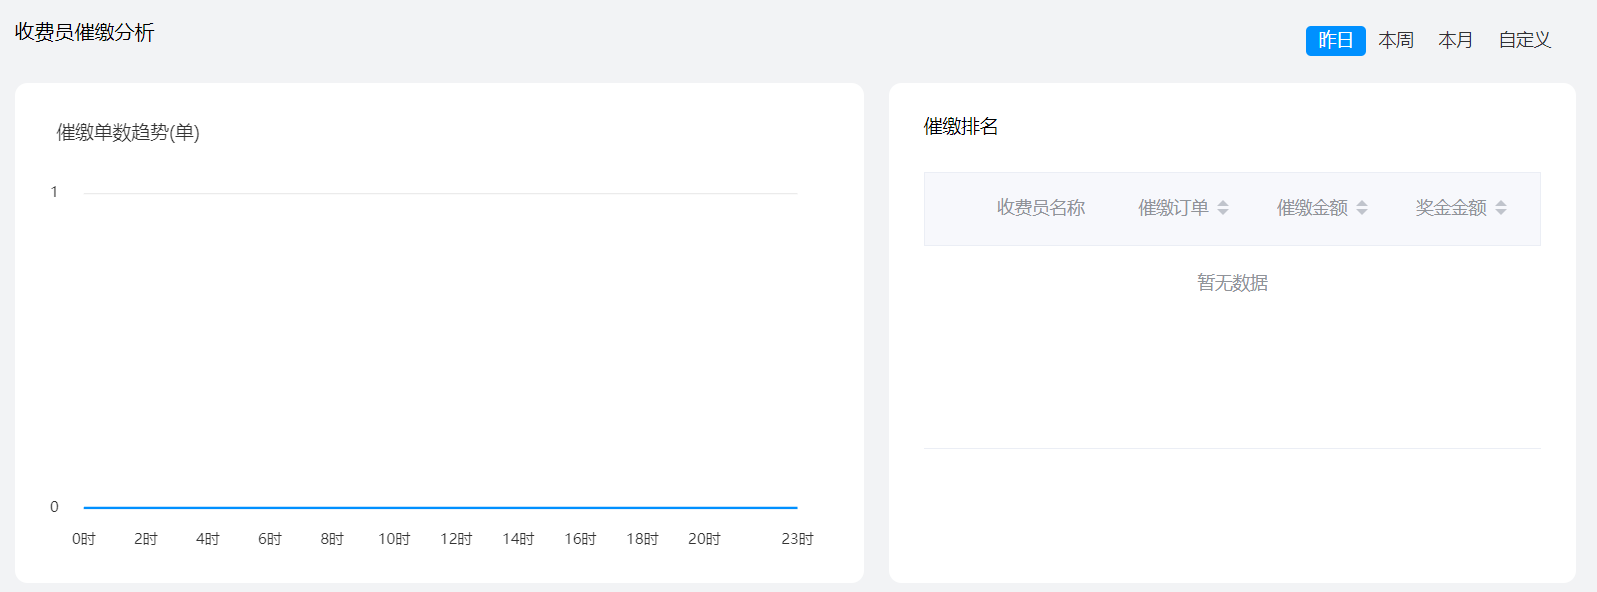Sort 奖金金额 descending with down caret

pos(1501,212)
